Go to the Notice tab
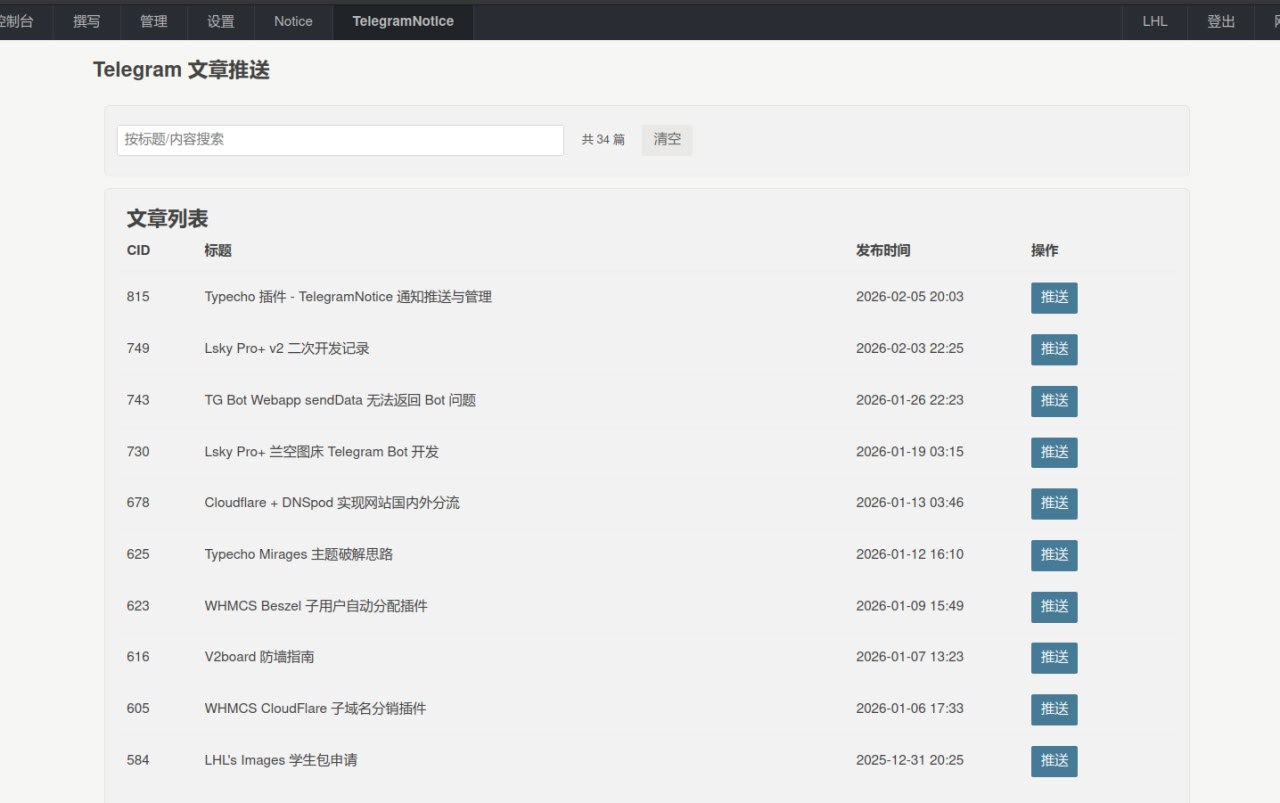This screenshot has height=803, width=1280. click(x=293, y=21)
